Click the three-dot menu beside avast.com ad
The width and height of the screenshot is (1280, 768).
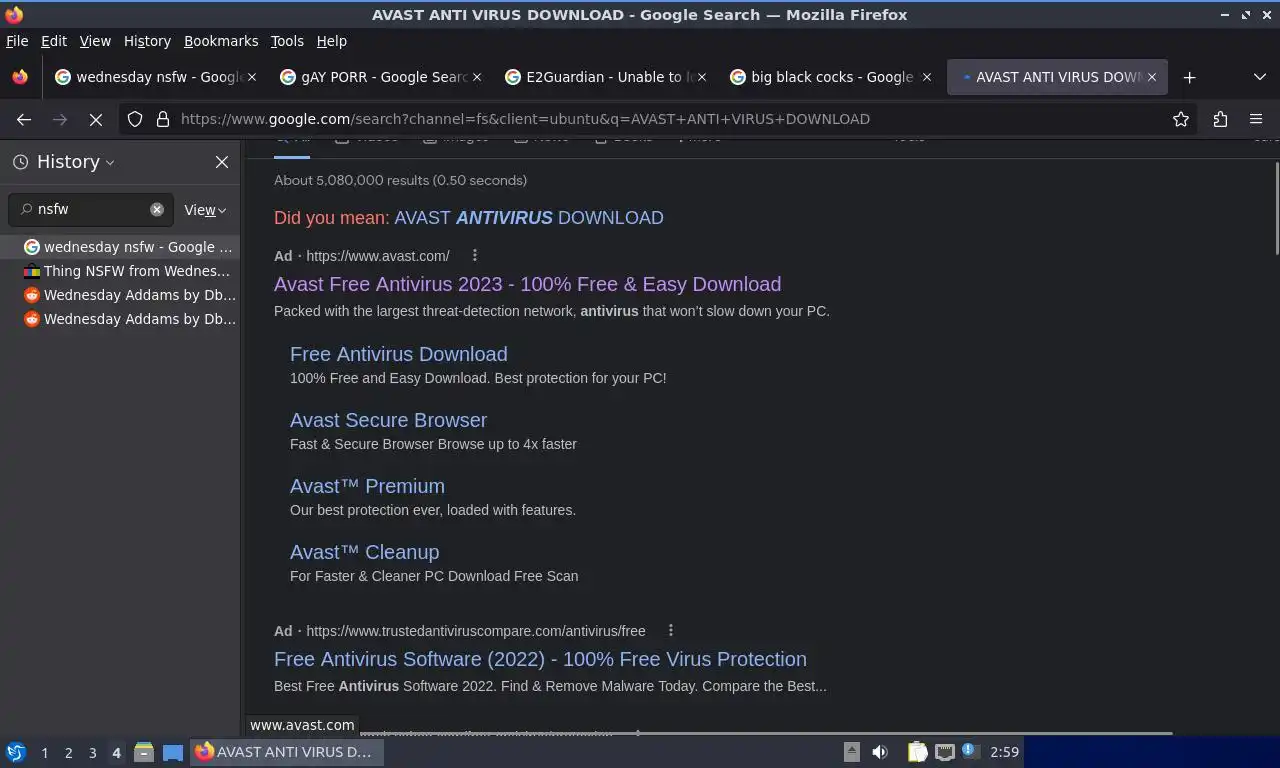click(475, 256)
